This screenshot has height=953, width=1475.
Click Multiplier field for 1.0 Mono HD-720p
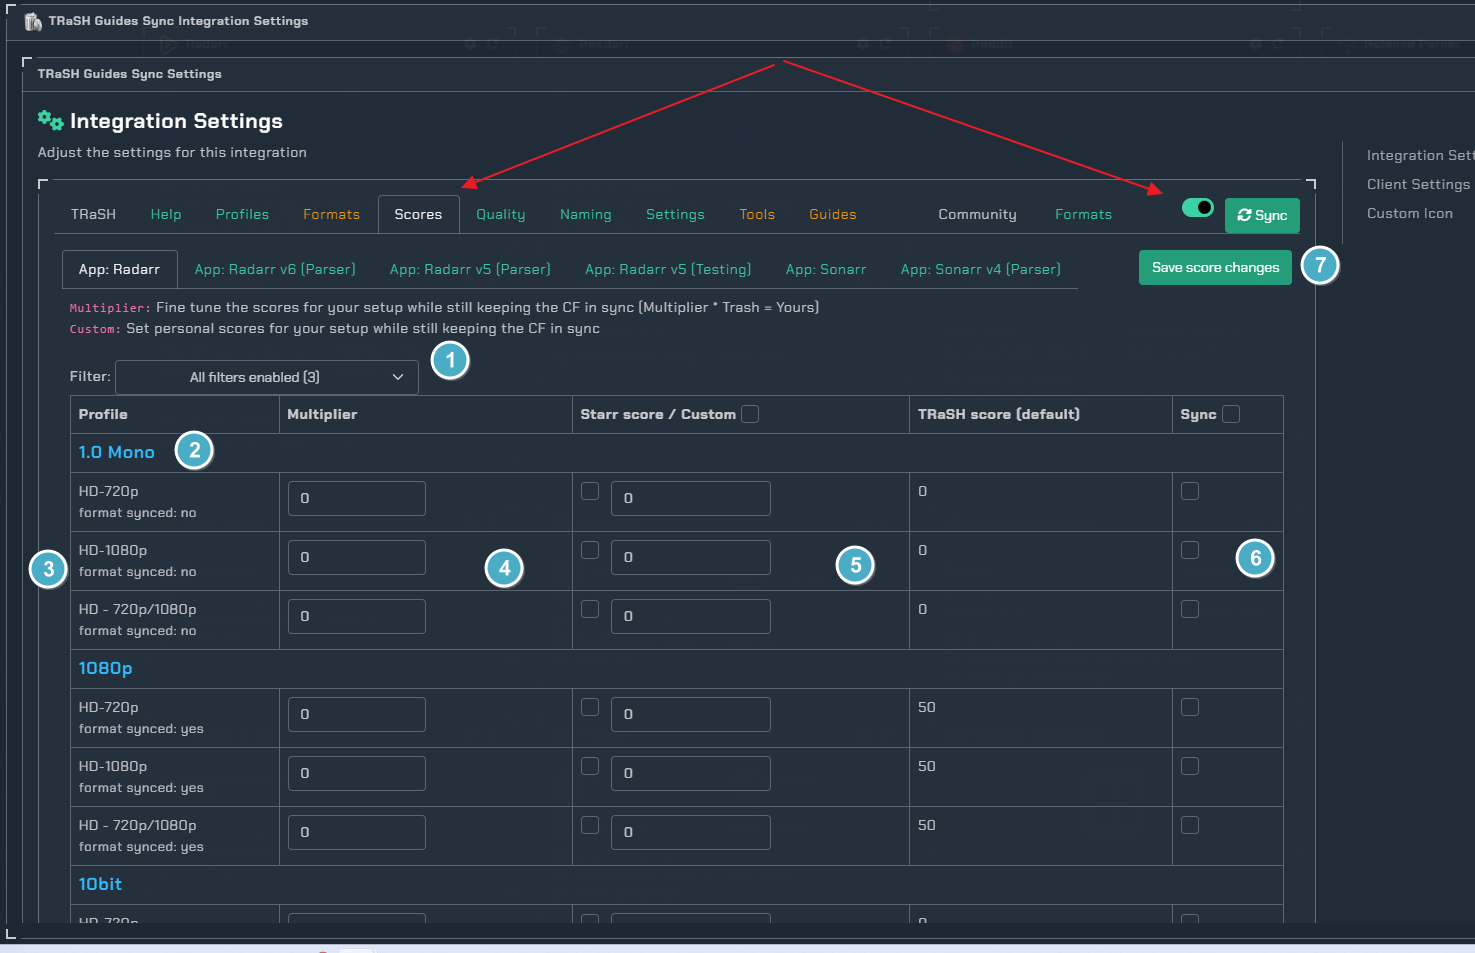[x=357, y=498]
